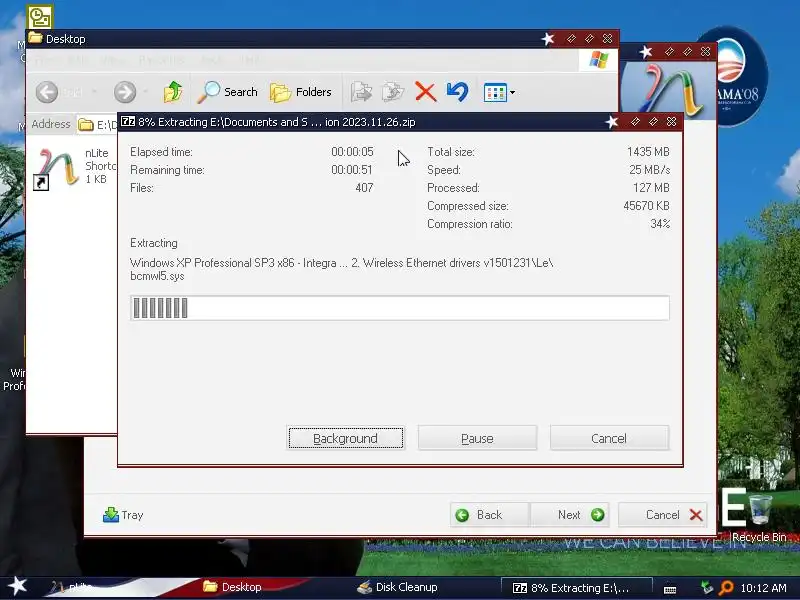Click the "1435 MB" total size value
Screen dimensions: 800x600
(x=648, y=152)
